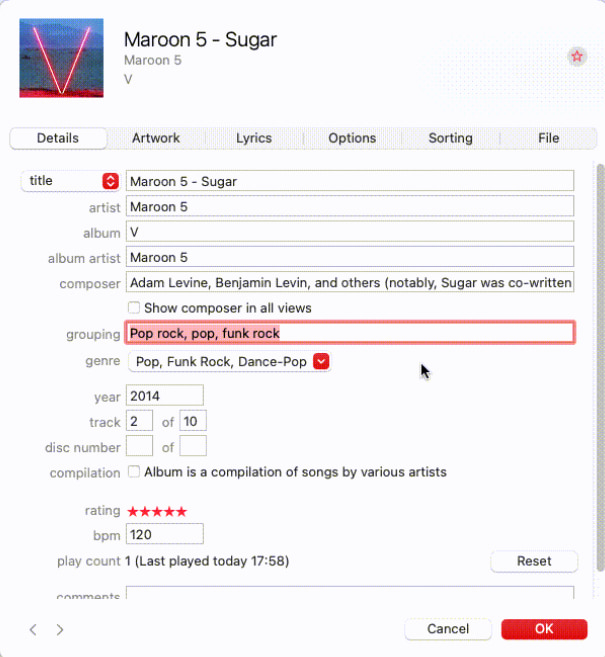605x657 pixels.
Task: Click the album artist input field
Action: point(350,257)
